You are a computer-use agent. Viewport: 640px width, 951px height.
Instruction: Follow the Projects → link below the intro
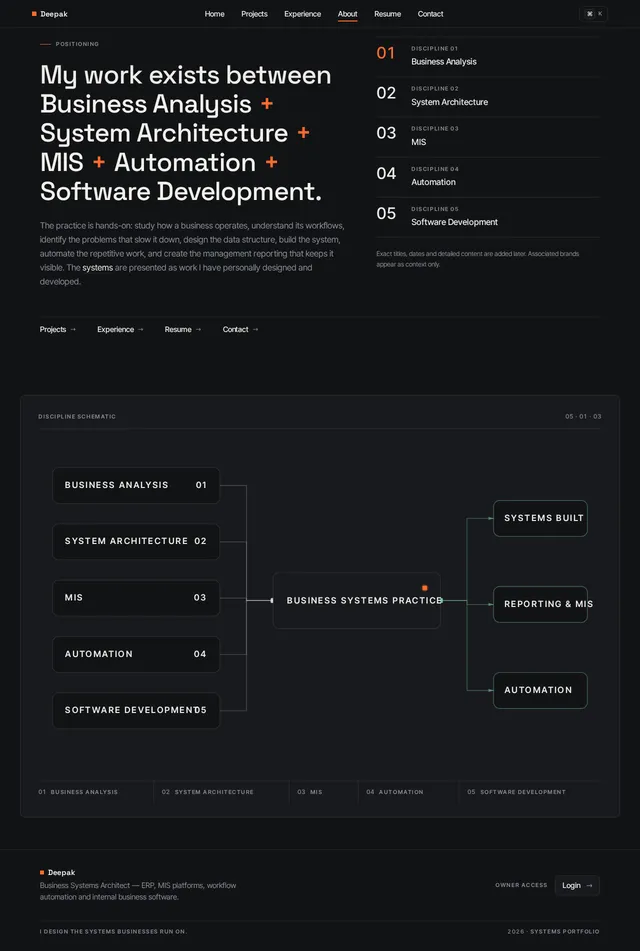[x=58, y=329]
